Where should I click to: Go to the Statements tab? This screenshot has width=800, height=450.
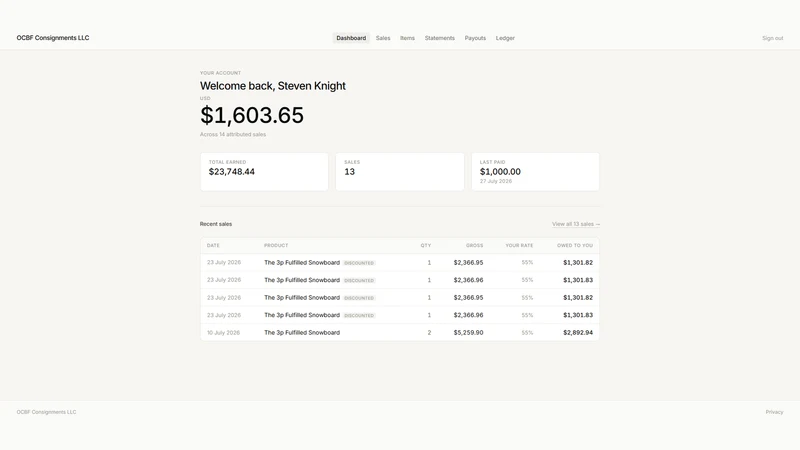point(439,38)
